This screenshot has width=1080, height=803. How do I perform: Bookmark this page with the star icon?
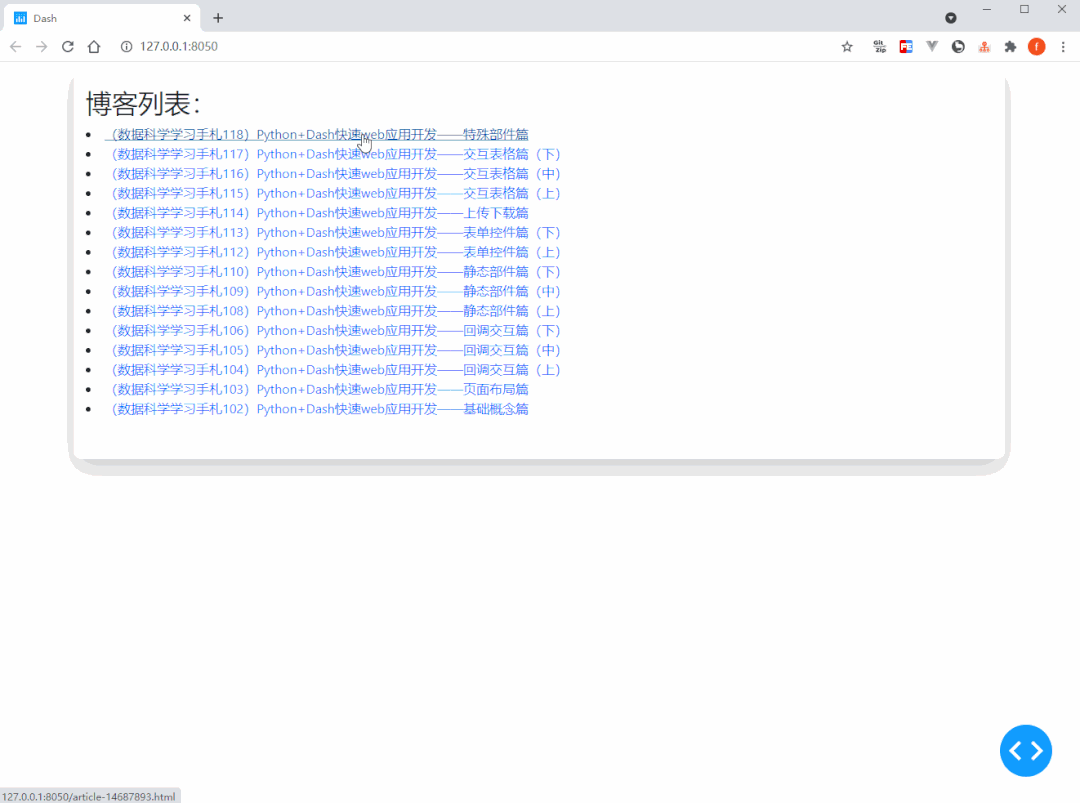click(x=847, y=47)
